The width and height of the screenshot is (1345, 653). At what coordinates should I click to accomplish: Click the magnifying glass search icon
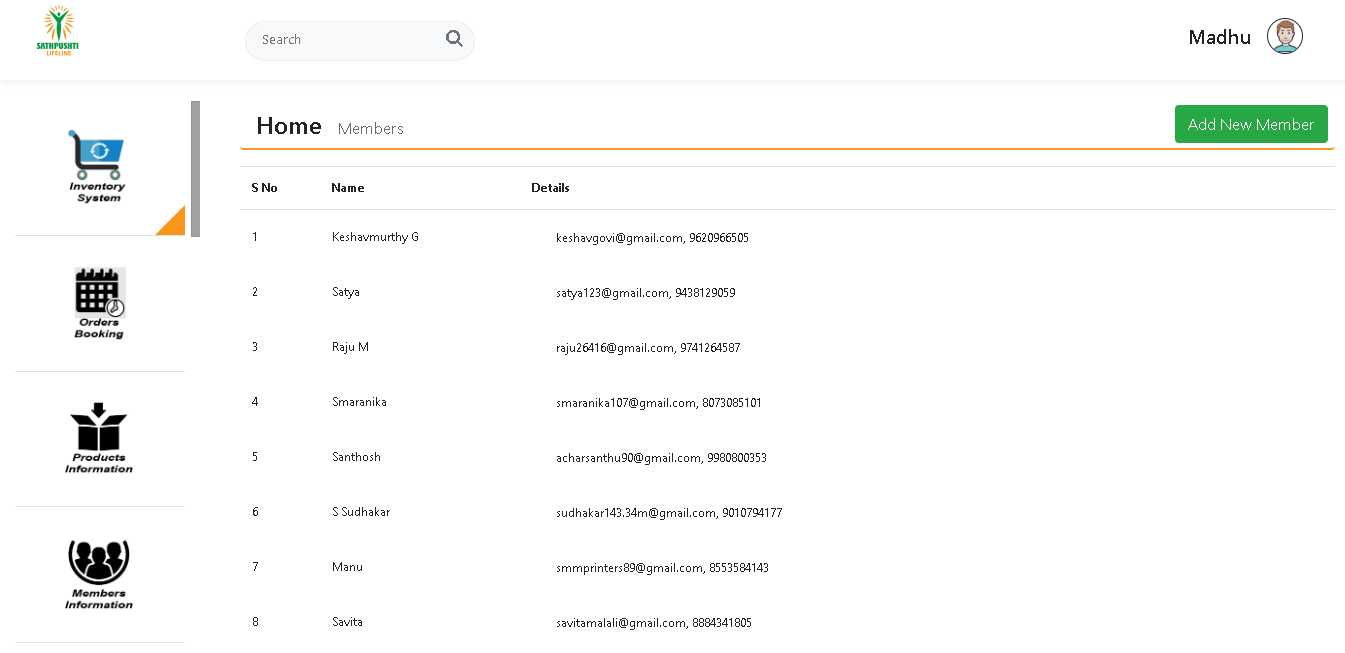click(x=454, y=39)
